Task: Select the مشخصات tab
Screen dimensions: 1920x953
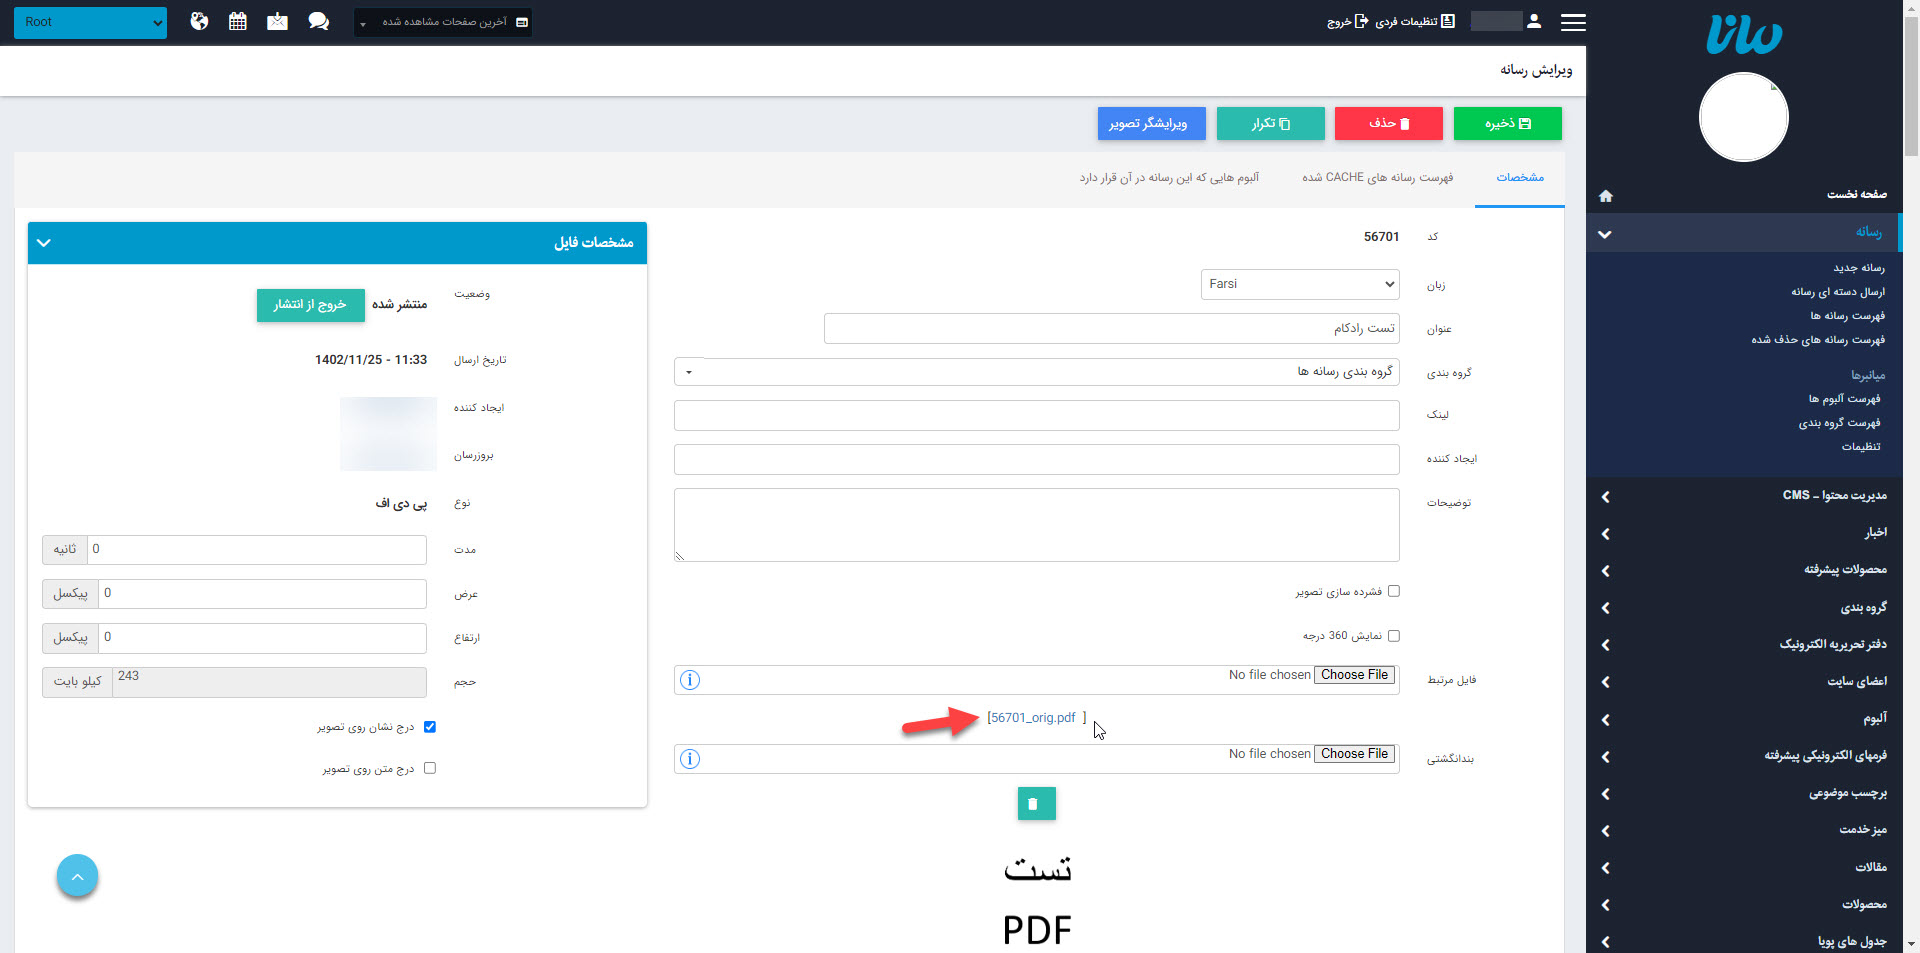Action: tap(1521, 177)
